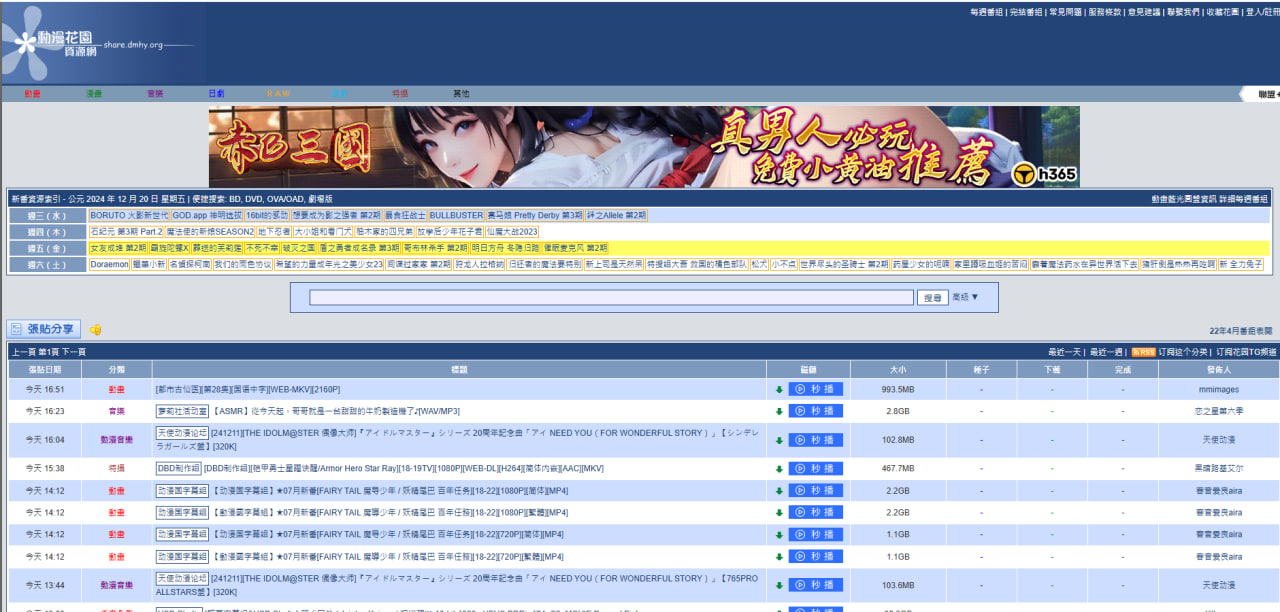Go to 下一頁 next page link
The height and width of the screenshot is (612, 1280).
coord(74,352)
